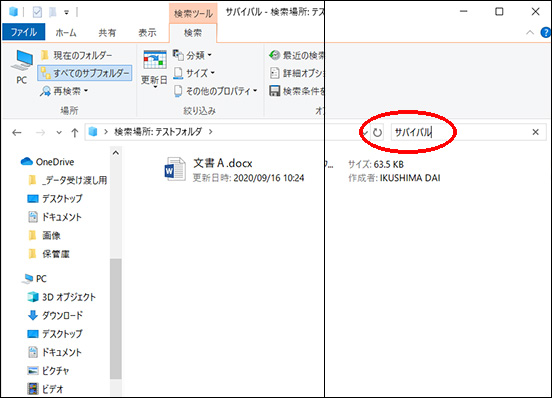The height and width of the screenshot is (398, 552).
Task: Collapse the ribbon with the caret
Action: click(530, 33)
